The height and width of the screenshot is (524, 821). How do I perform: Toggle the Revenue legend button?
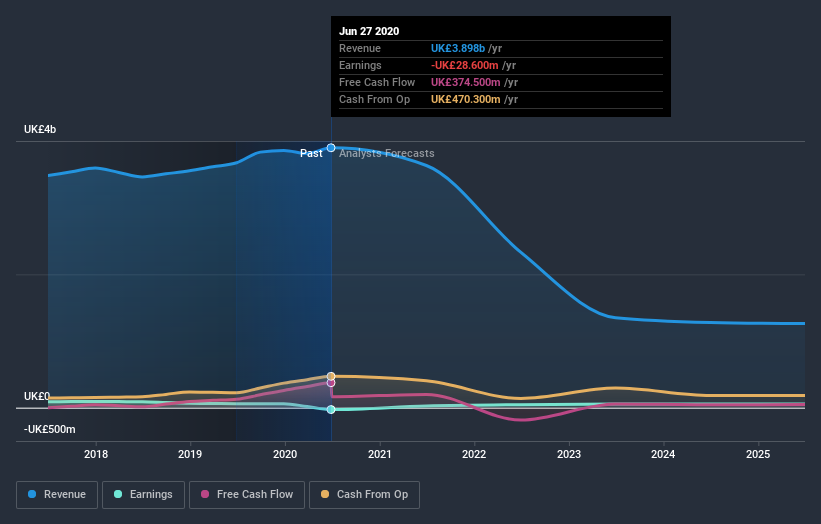point(57,495)
